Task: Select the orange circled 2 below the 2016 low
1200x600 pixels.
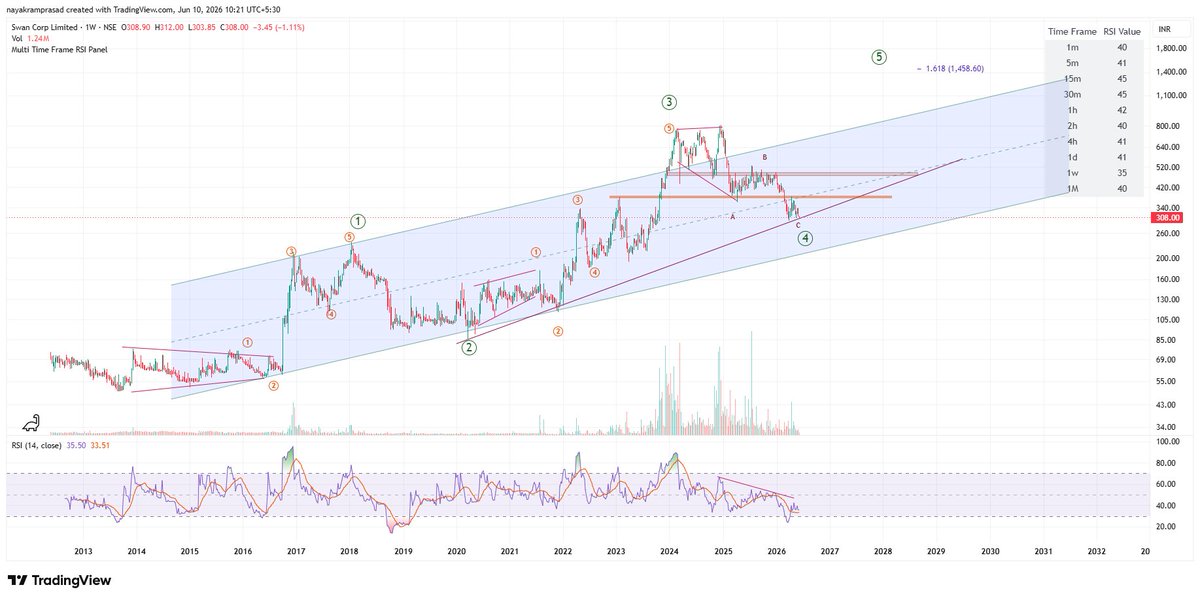Action: [273, 385]
